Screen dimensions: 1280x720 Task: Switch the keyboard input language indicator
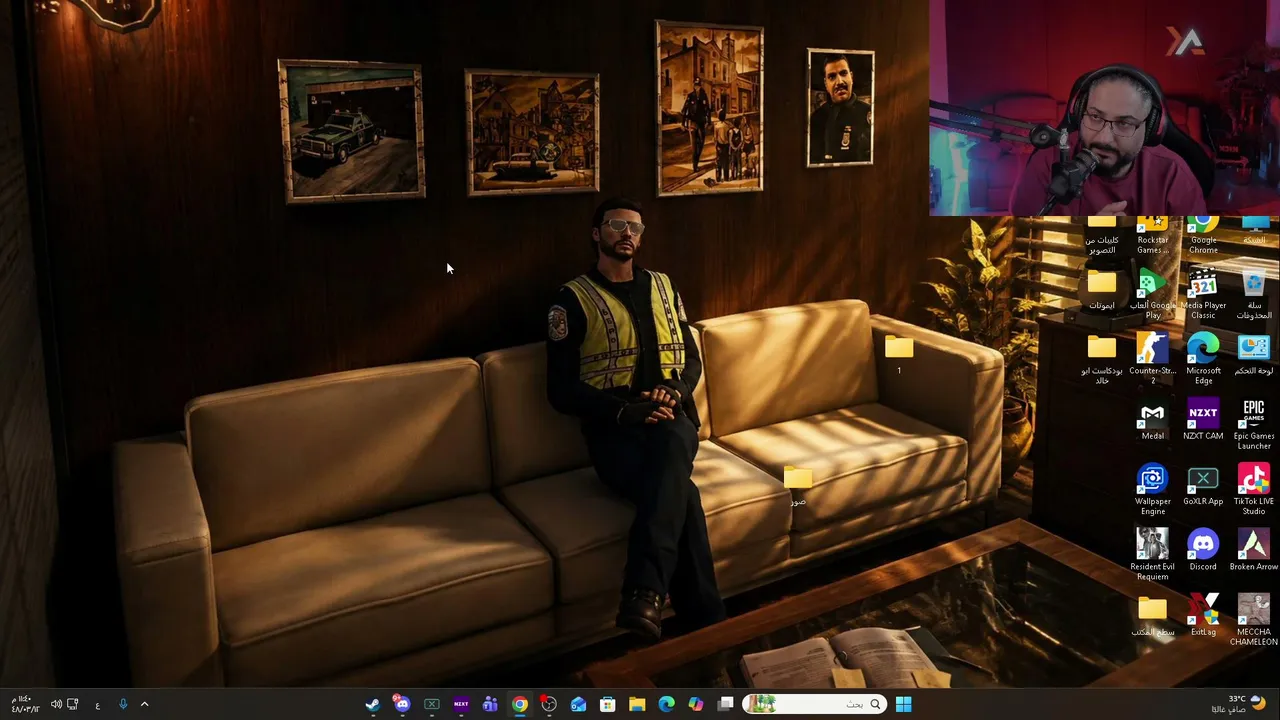pyautogui.click(x=97, y=704)
